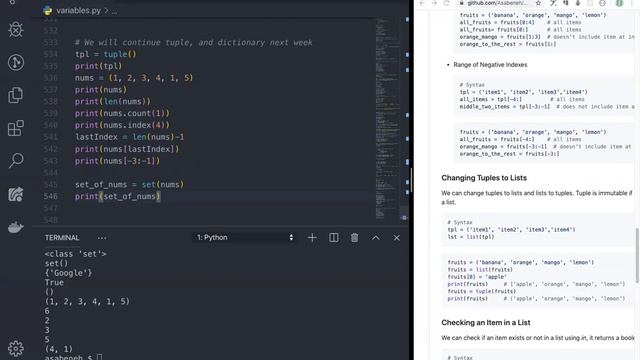
Task: Click line number 546 in gutter
Action: click(51, 196)
